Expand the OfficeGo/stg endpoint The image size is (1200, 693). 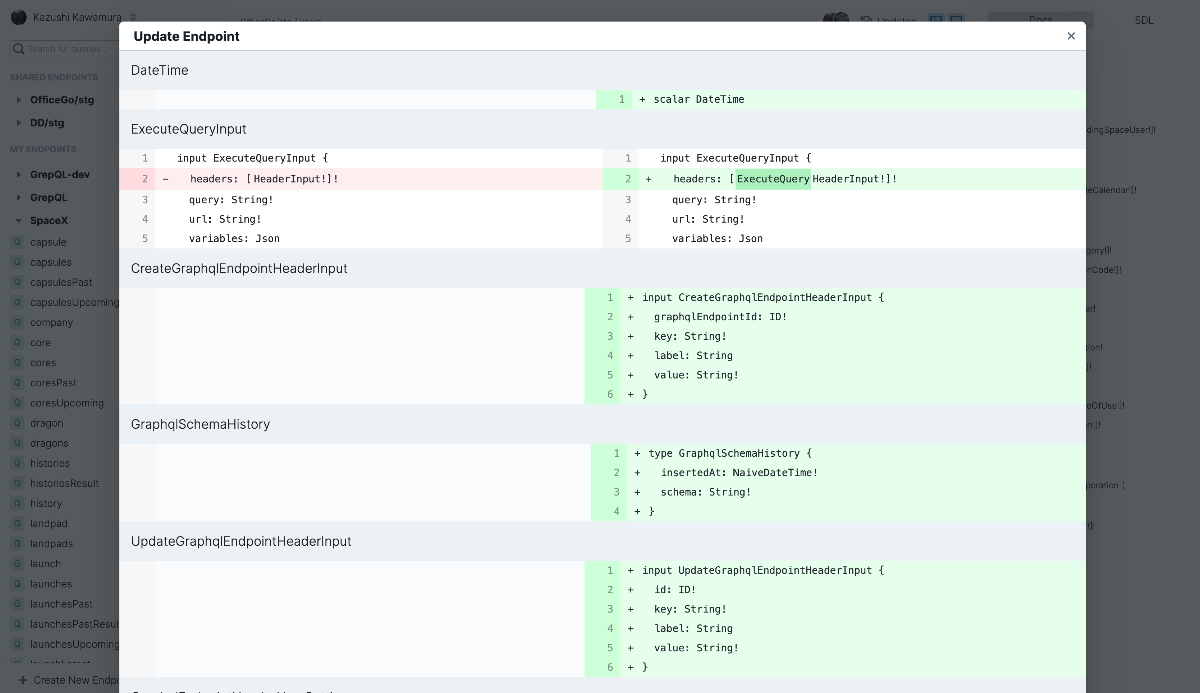19,100
